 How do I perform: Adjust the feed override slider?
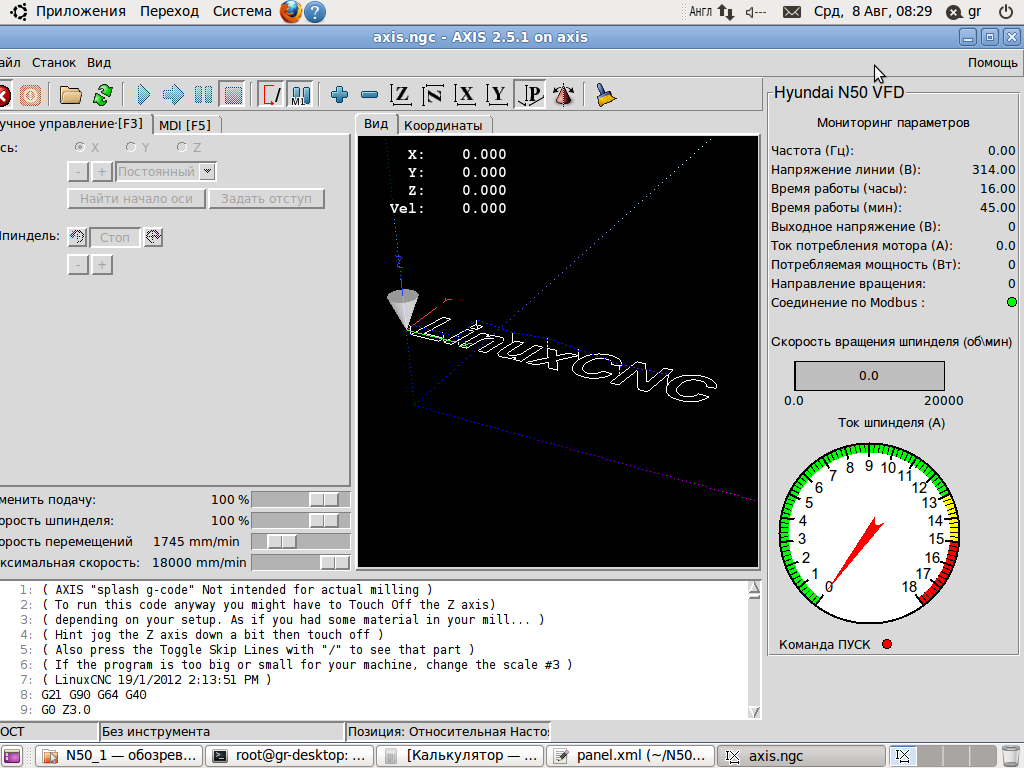[x=323, y=499]
